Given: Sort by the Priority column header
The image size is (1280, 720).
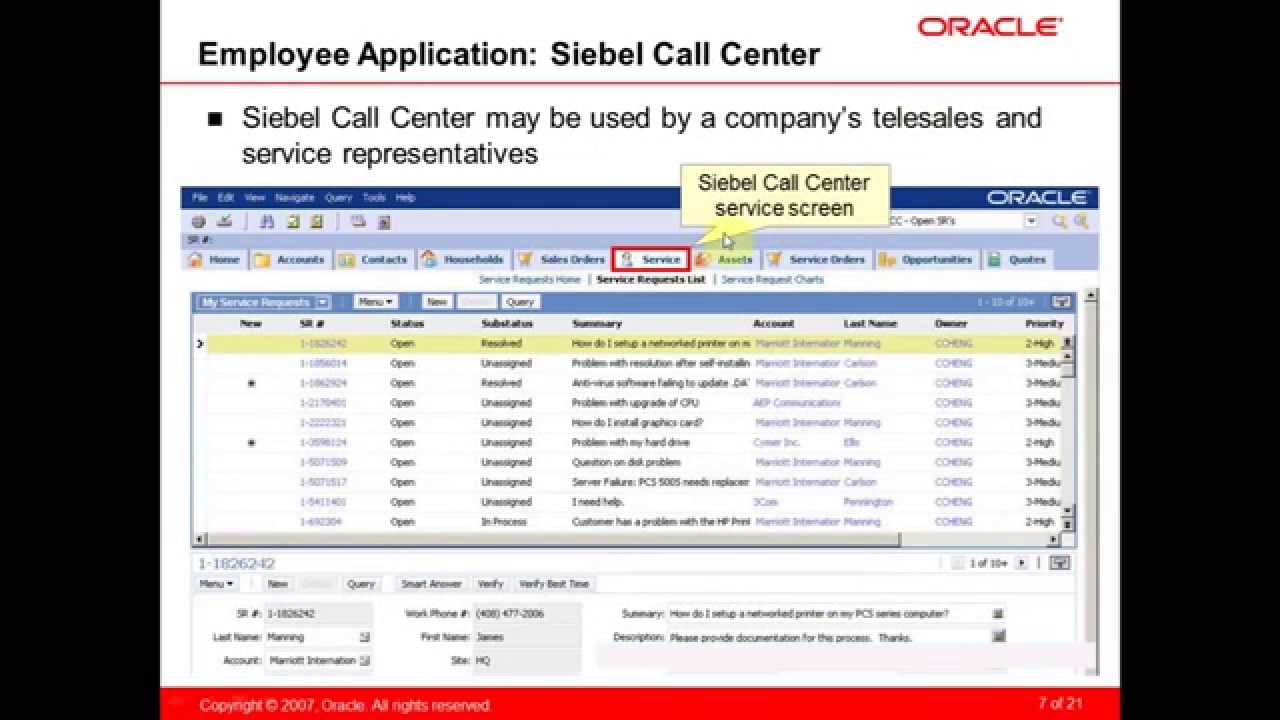Looking at the screenshot, I should pyautogui.click(x=1044, y=324).
